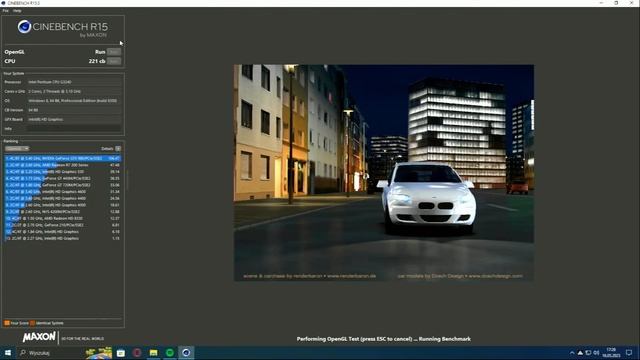Image resolution: width=640 pixels, height=360 pixels.
Task: Click the OpenGL benchmark render viewport
Action: [x=384, y=173]
